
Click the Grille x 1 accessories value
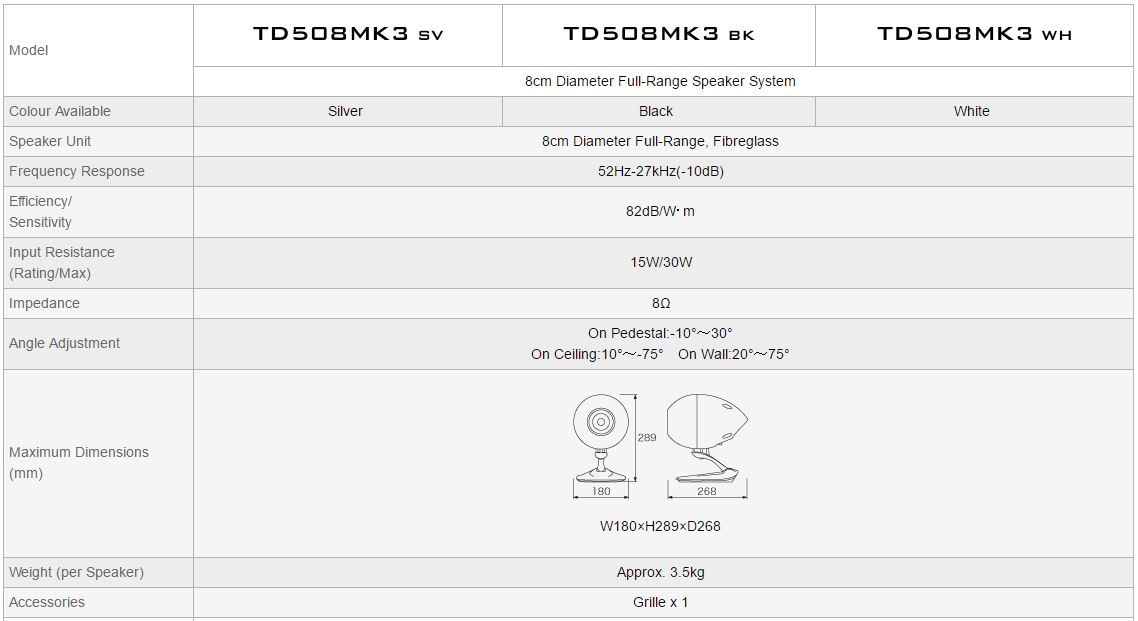[660, 602]
